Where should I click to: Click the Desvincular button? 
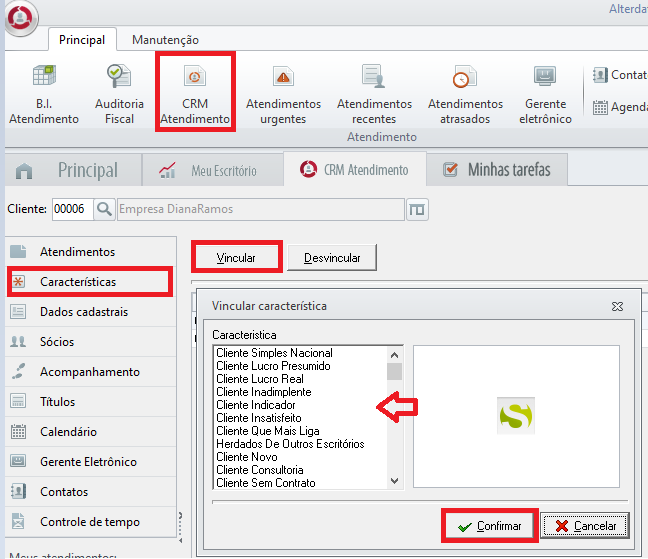click(332, 258)
